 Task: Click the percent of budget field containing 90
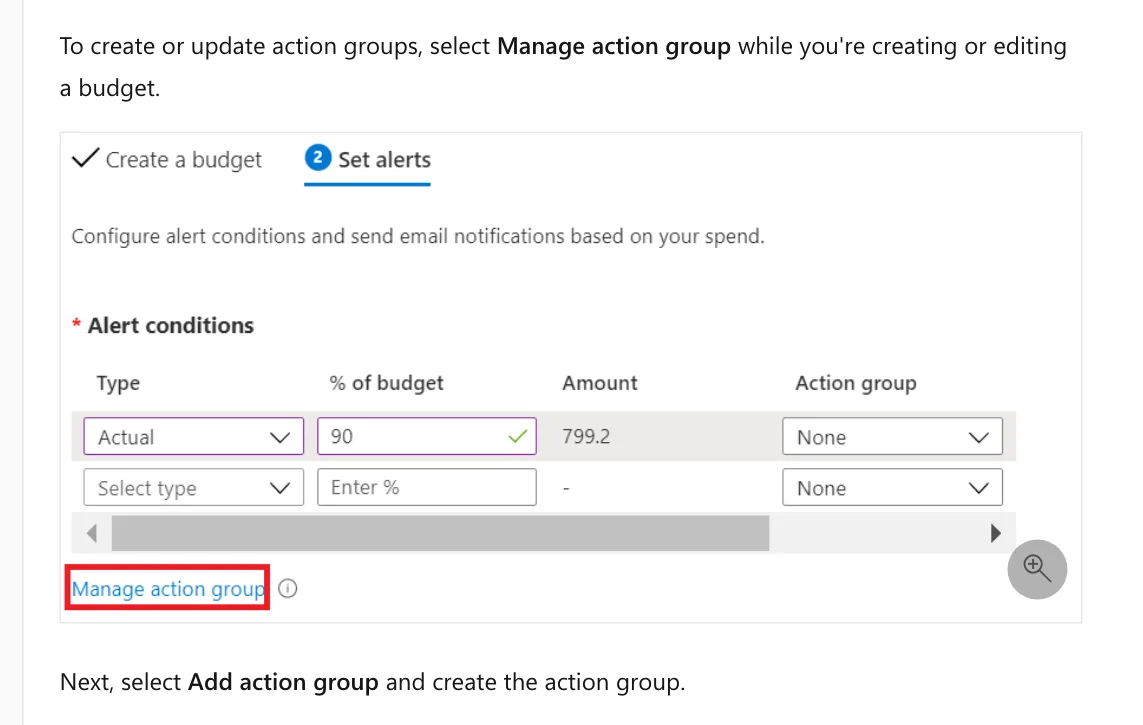pos(426,436)
